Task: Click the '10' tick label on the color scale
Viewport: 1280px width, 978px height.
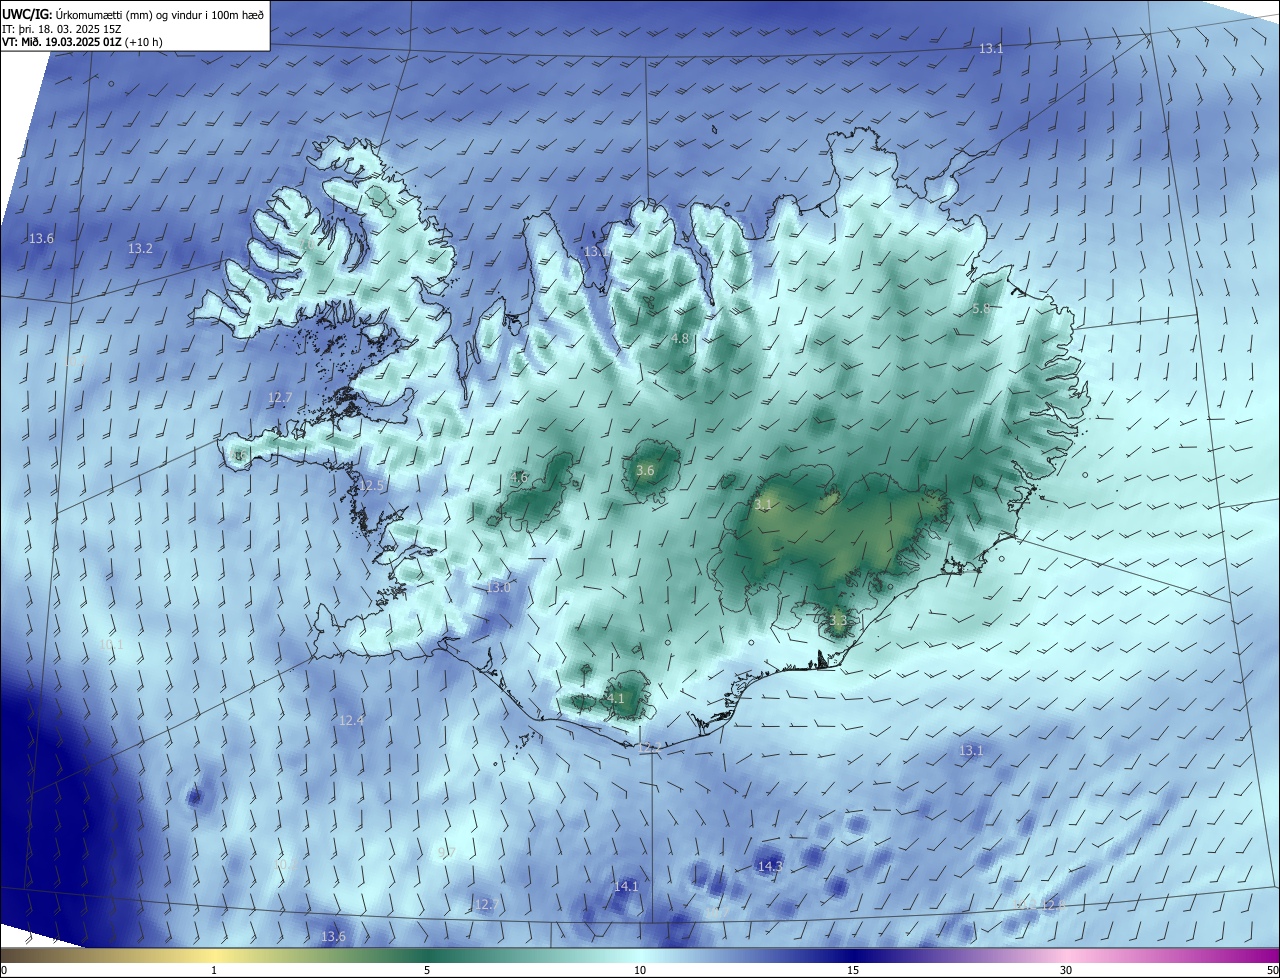Action: point(640,970)
